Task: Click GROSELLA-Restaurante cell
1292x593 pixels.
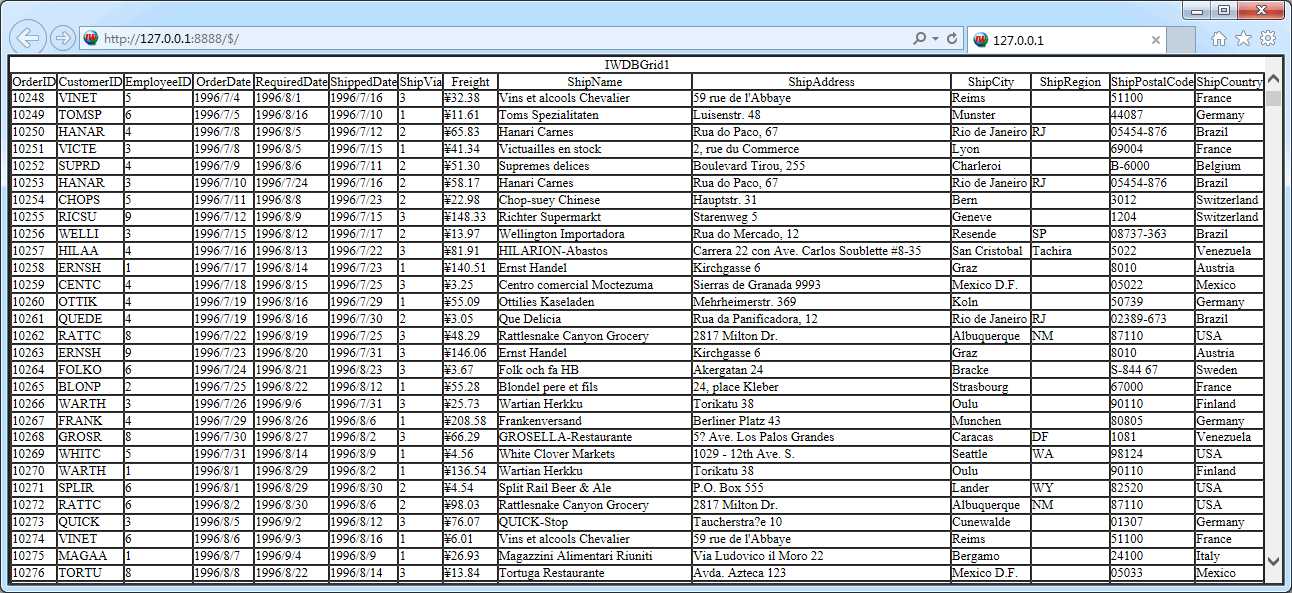Action: pyautogui.click(x=594, y=437)
